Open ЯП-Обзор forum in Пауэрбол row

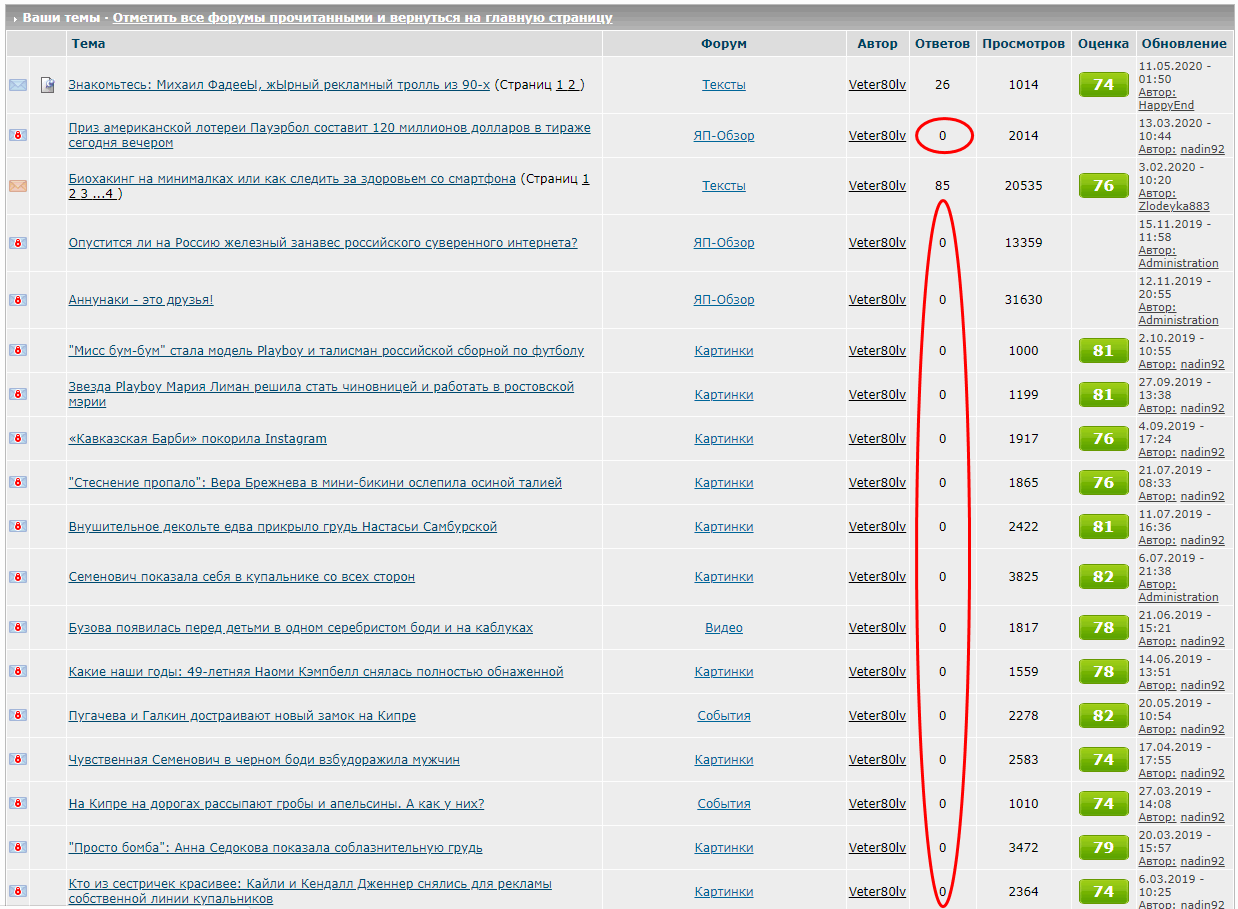(724, 136)
